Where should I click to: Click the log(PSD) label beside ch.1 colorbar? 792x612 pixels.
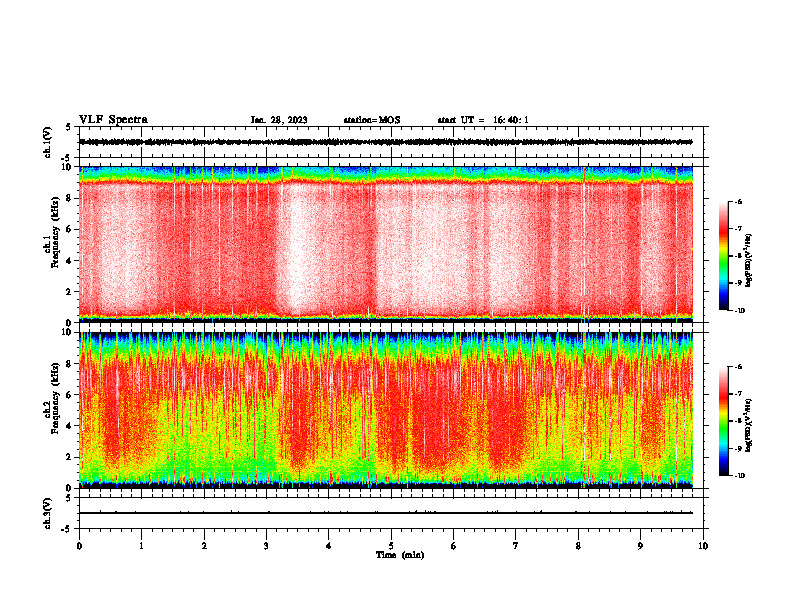(x=749, y=260)
